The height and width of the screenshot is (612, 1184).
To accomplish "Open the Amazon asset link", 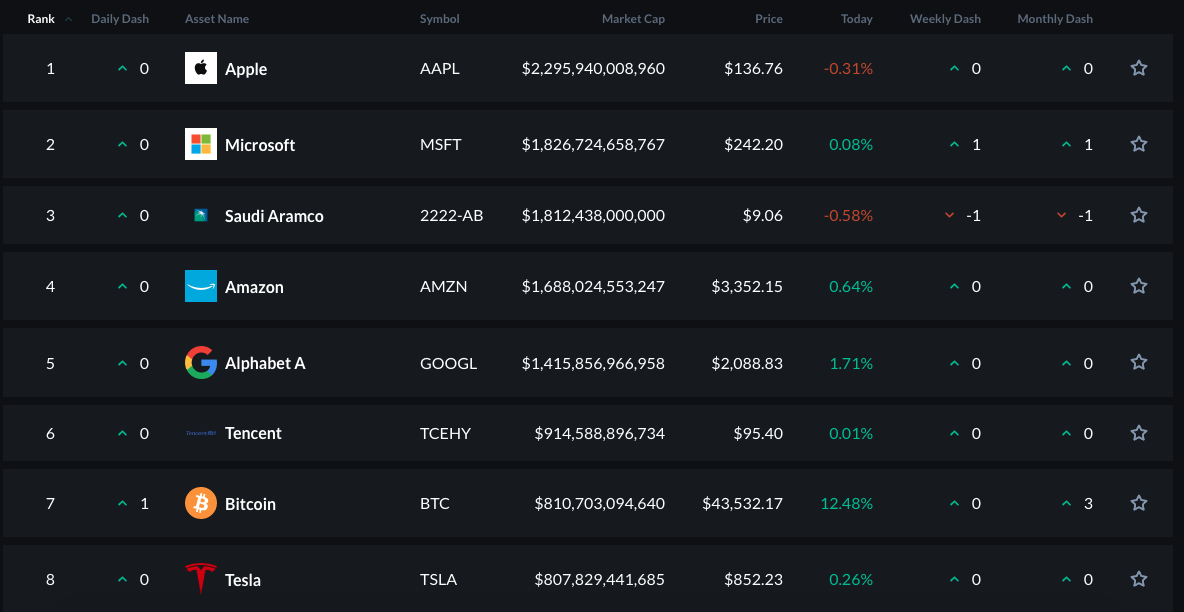I will tap(254, 287).
